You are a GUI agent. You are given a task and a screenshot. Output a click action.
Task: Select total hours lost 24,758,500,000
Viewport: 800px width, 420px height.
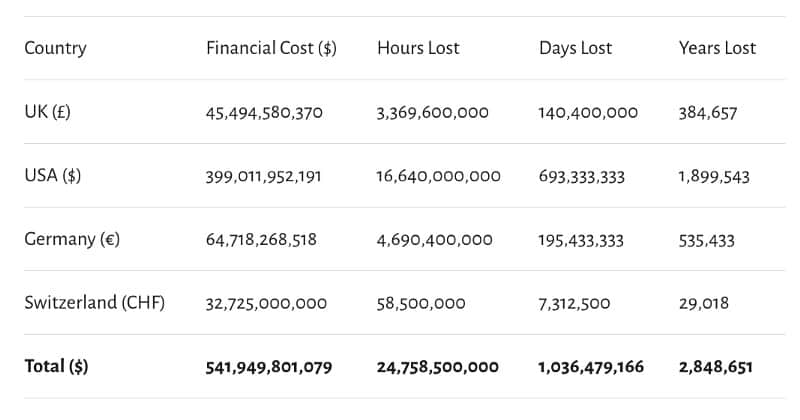pyautogui.click(x=437, y=367)
